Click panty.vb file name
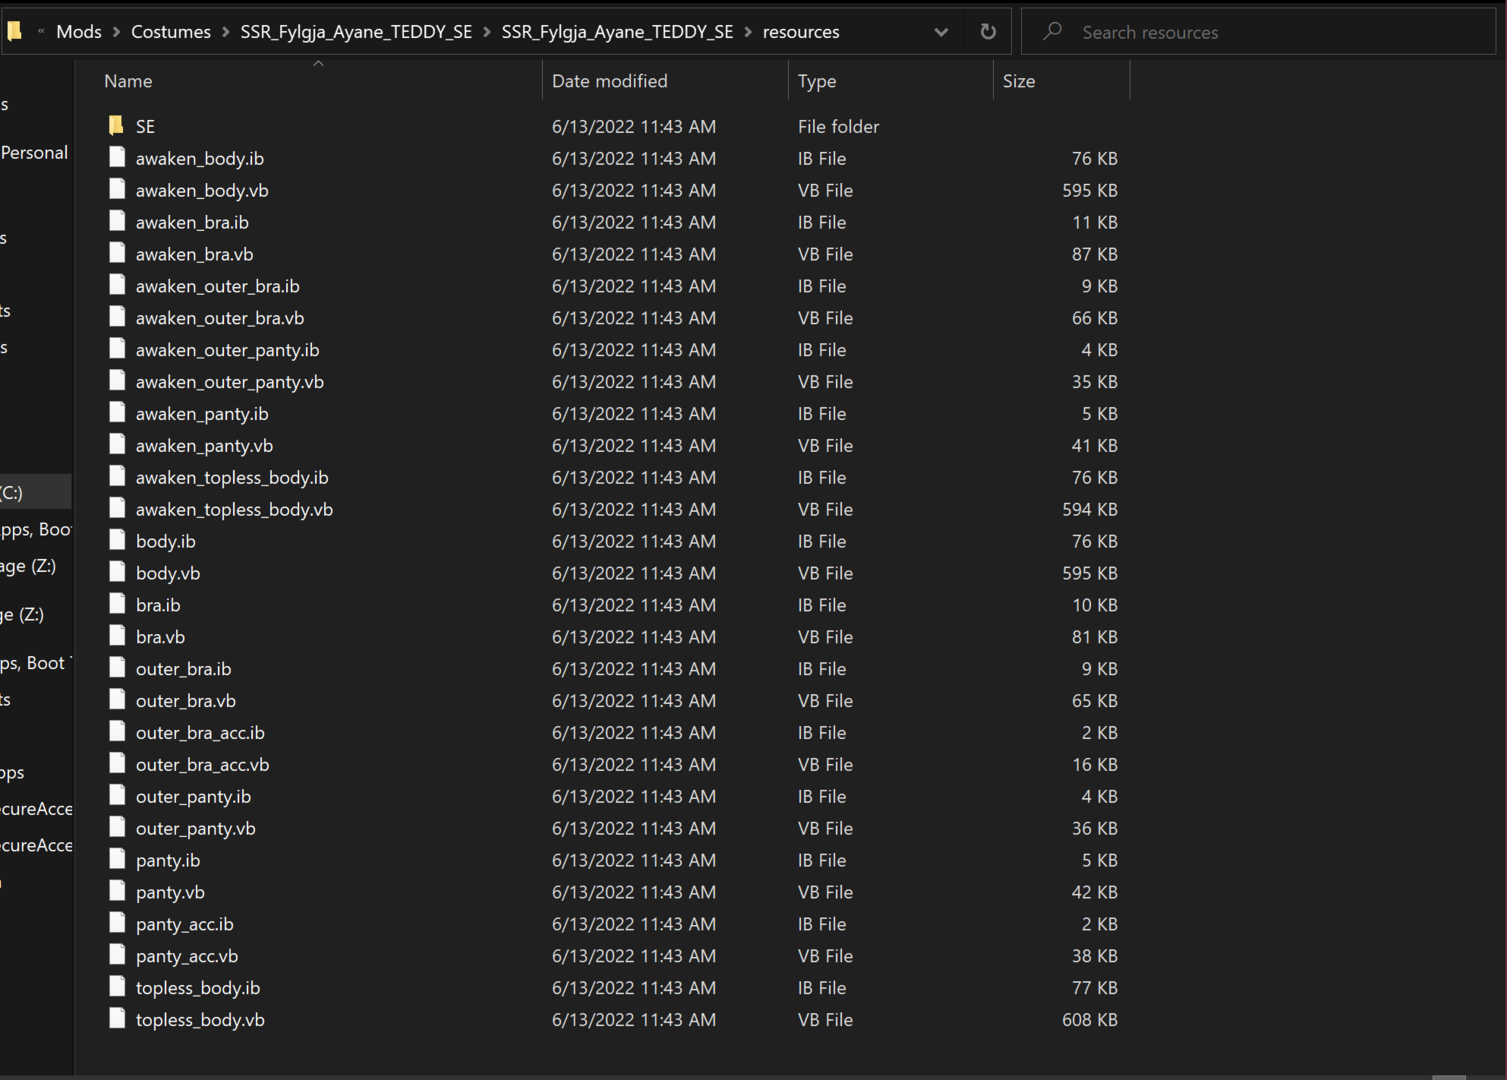1507x1080 pixels. [x=170, y=893]
